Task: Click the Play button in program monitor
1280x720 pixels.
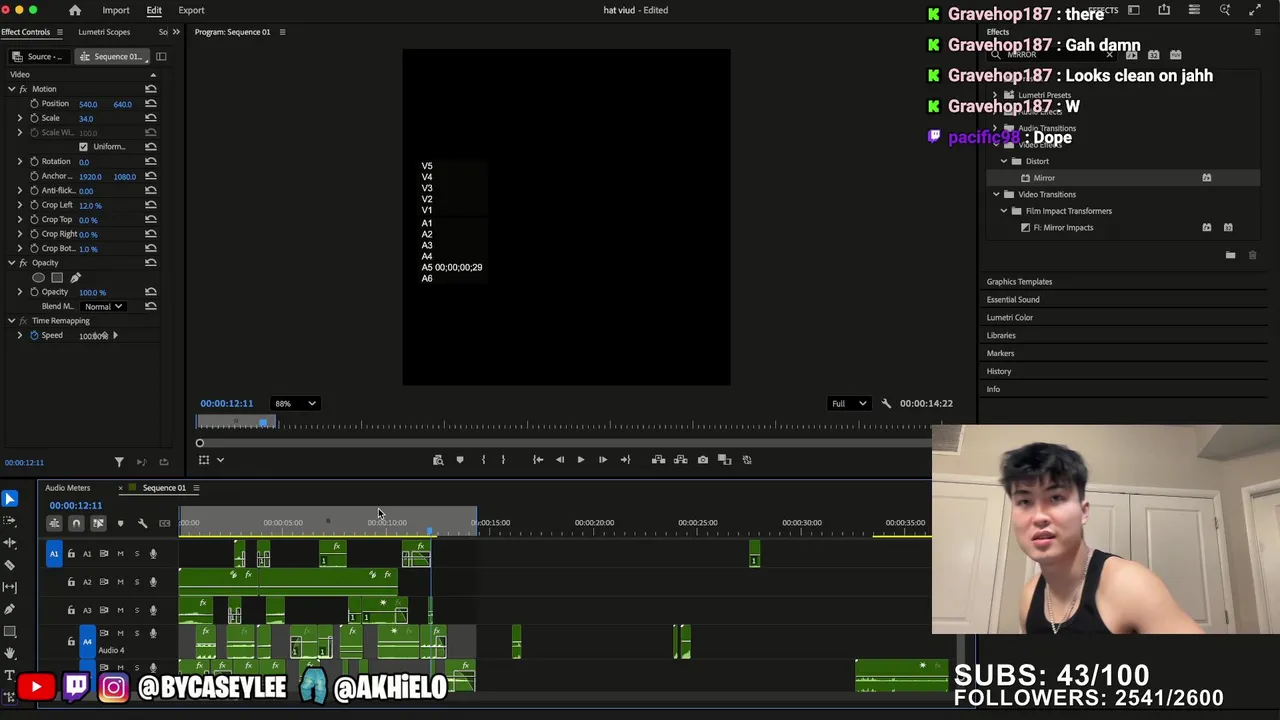Action: tap(580, 460)
